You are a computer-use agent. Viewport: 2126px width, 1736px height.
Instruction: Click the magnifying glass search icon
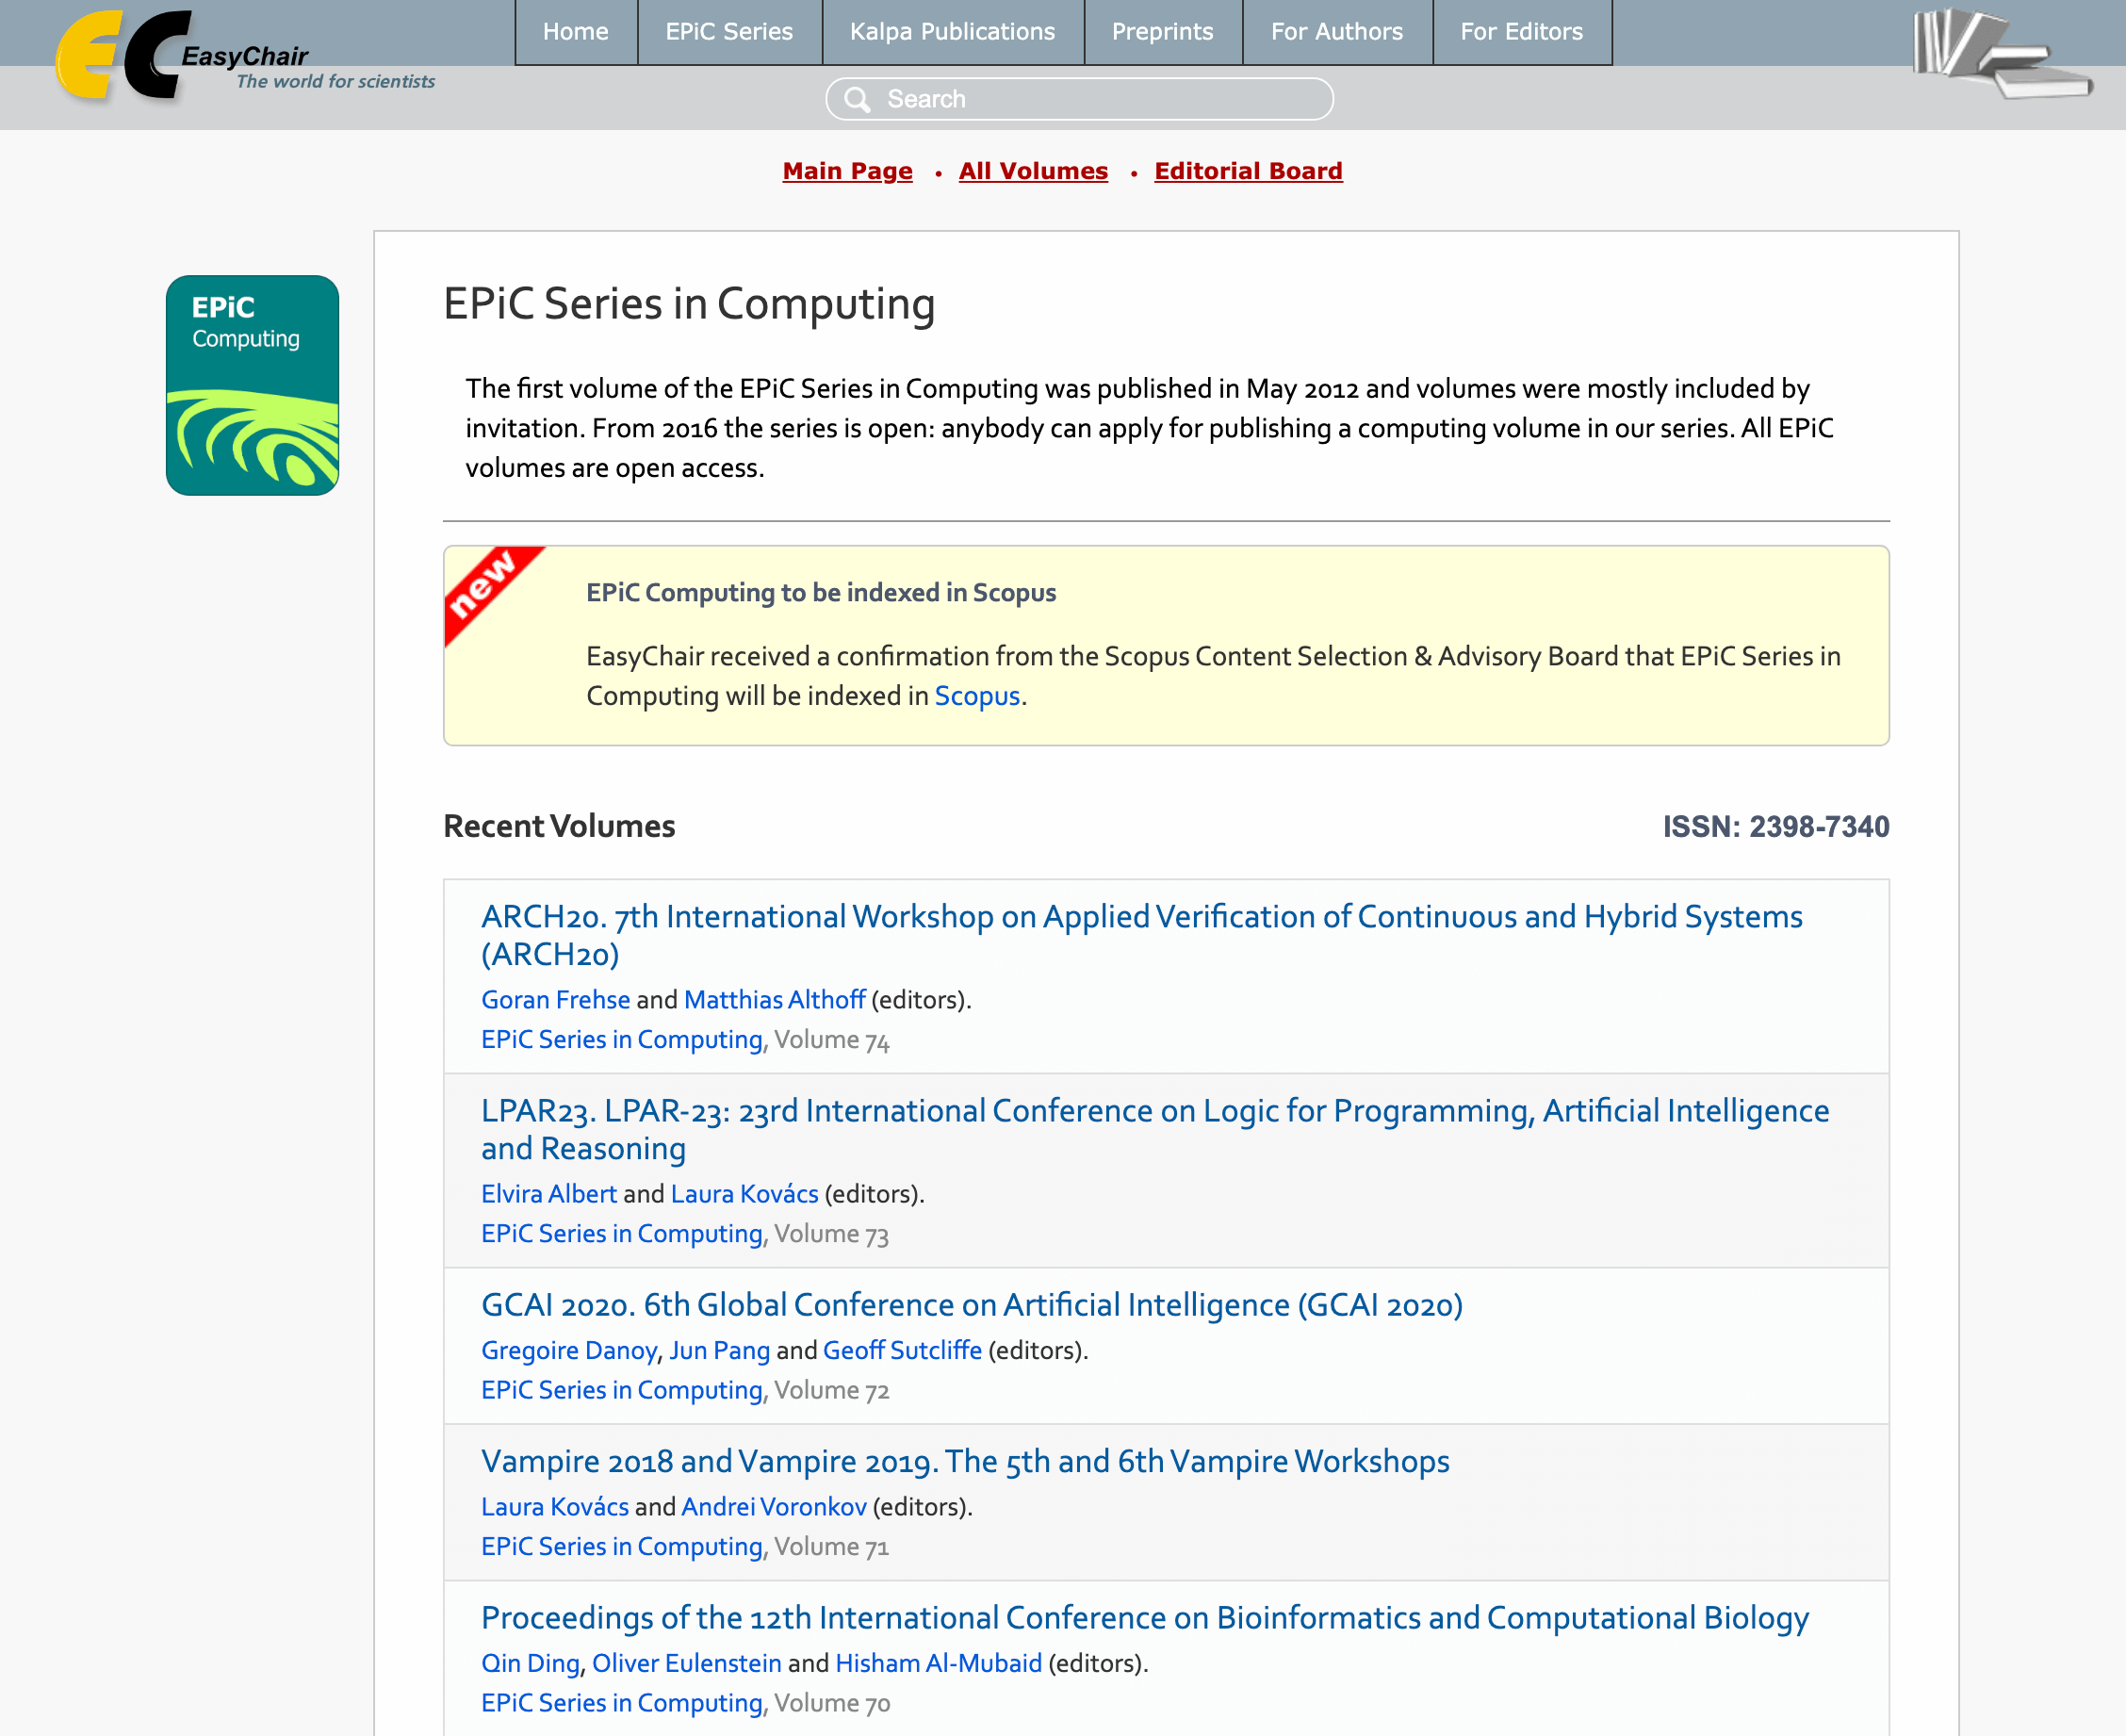click(857, 99)
